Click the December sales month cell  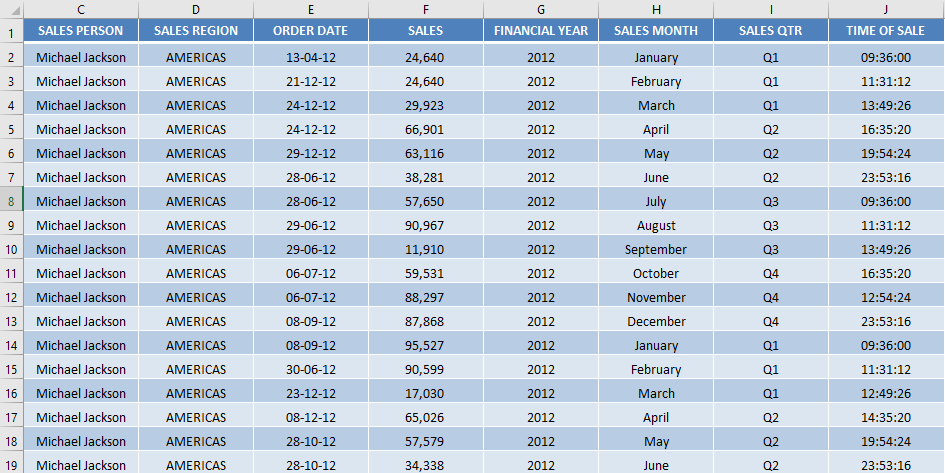click(656, 321)
